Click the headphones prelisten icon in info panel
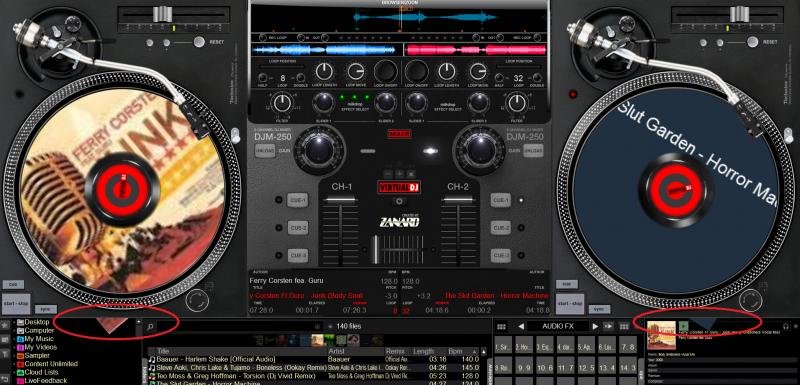Screen dimensions: 800x385 tap(786, 326)
